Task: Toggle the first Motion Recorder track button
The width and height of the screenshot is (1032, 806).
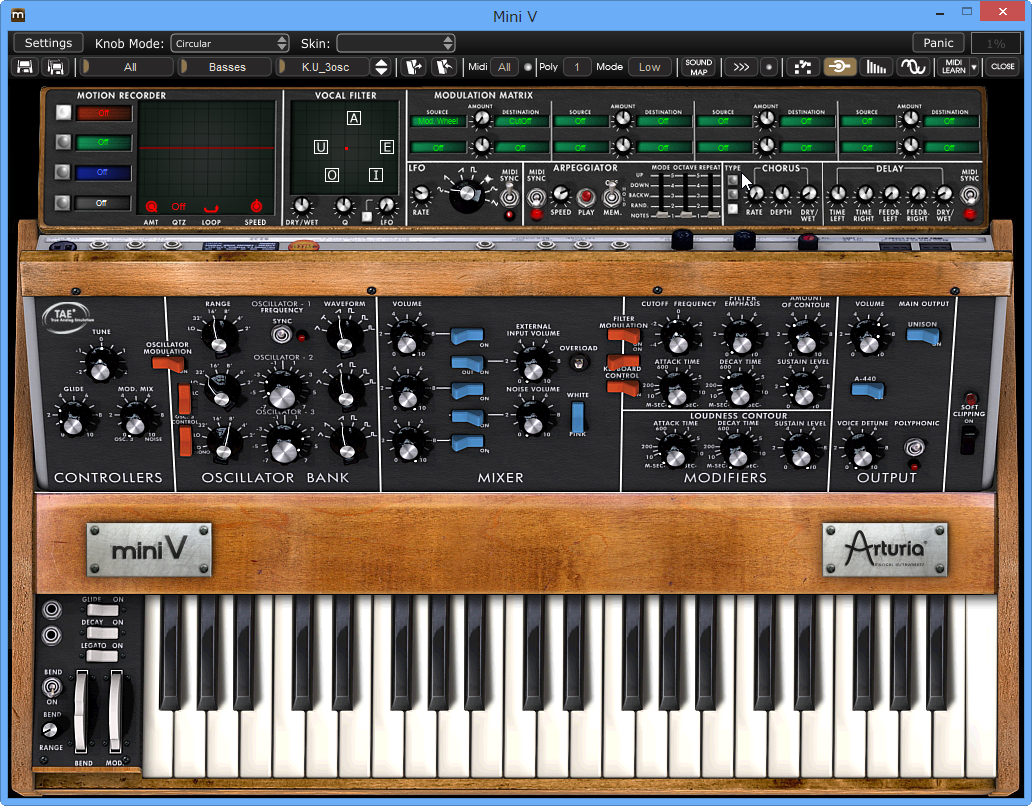Action: 63,113
